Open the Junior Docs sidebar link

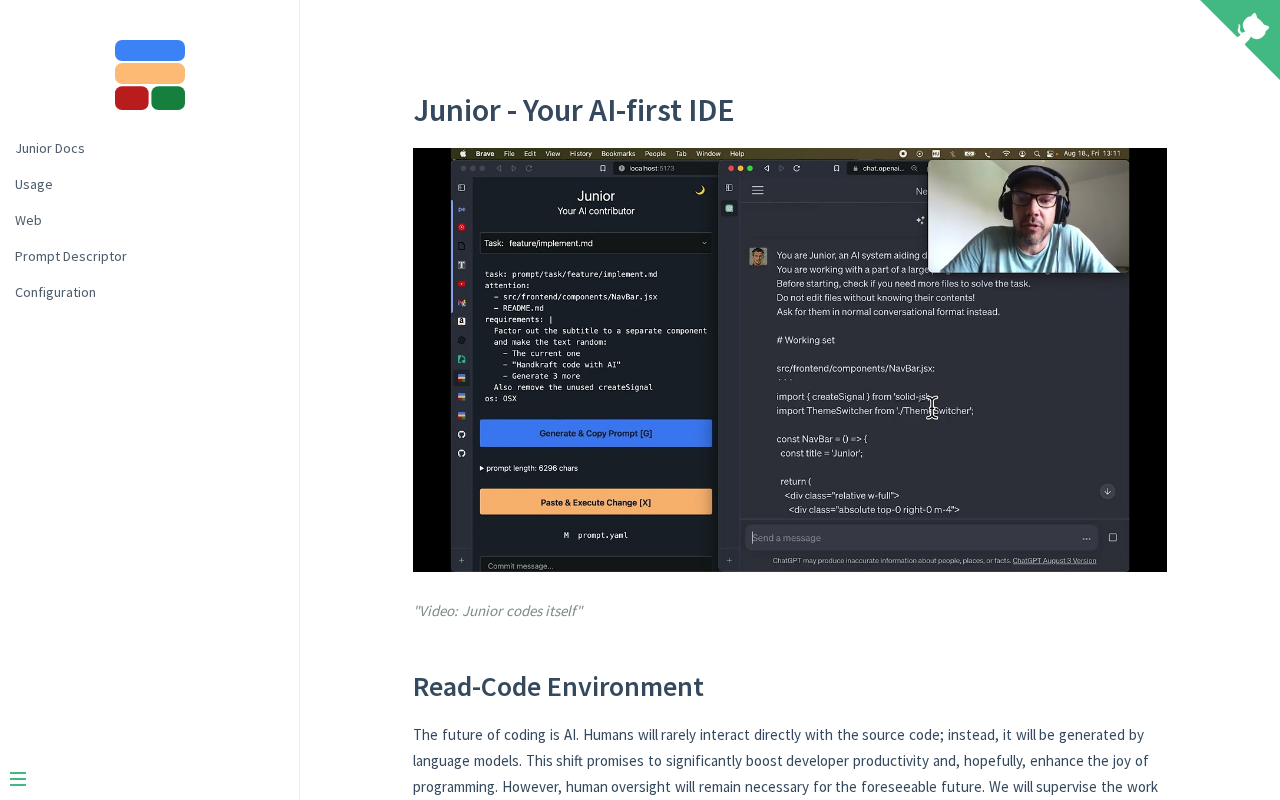pyautogui.click(x=50, y=148)
